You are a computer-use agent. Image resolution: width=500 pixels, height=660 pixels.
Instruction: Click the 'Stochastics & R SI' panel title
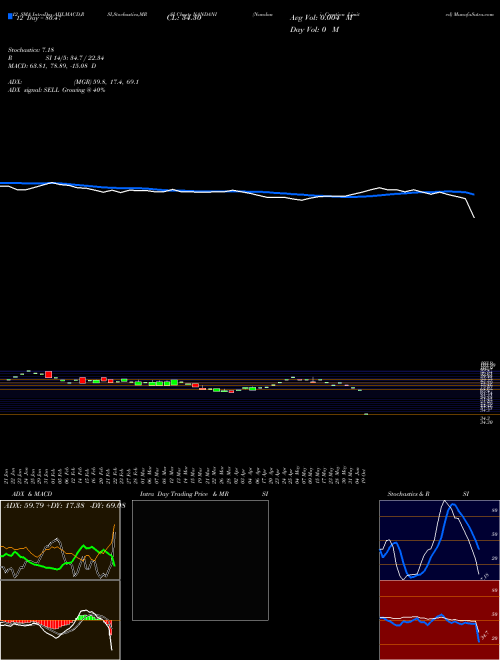pos(428,494)
